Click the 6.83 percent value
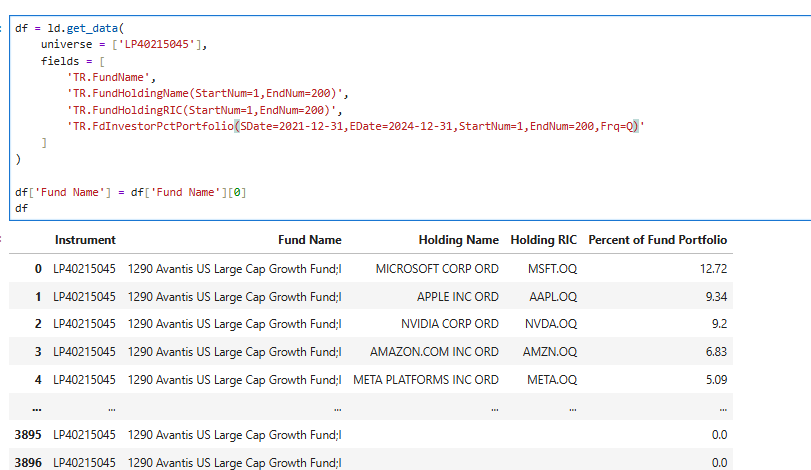The height and width of the screenshot is (470, 811). [x=716, y=352]
